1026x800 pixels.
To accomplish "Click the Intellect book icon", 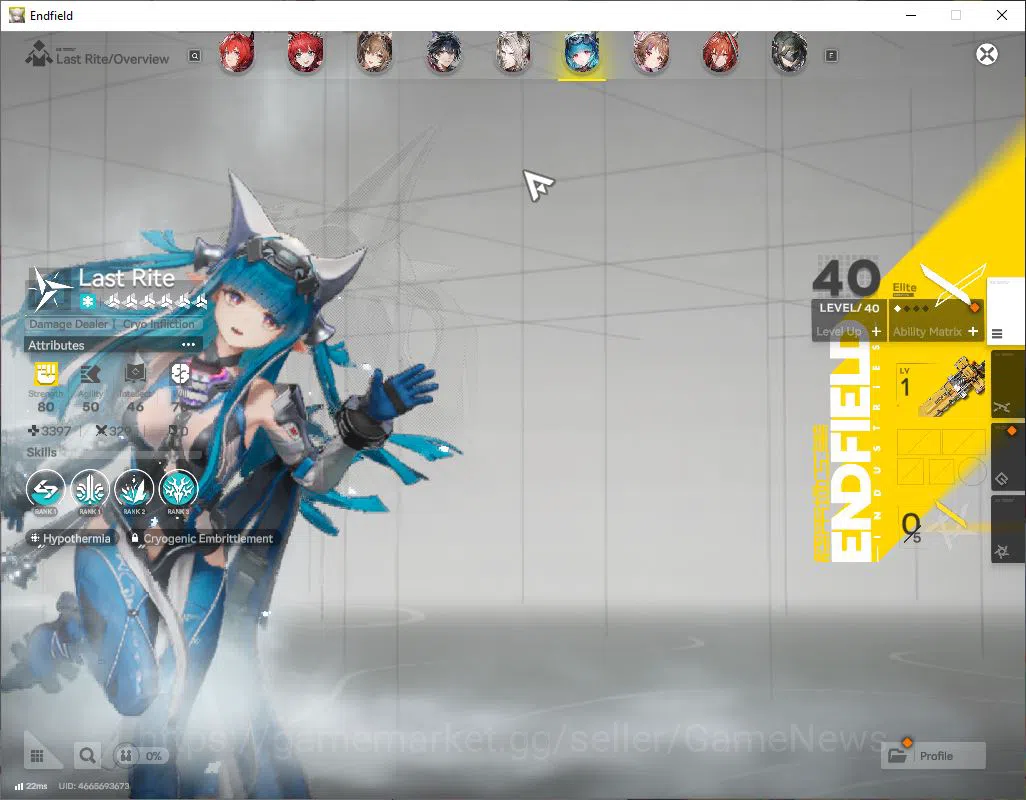I will click(135, 374).
